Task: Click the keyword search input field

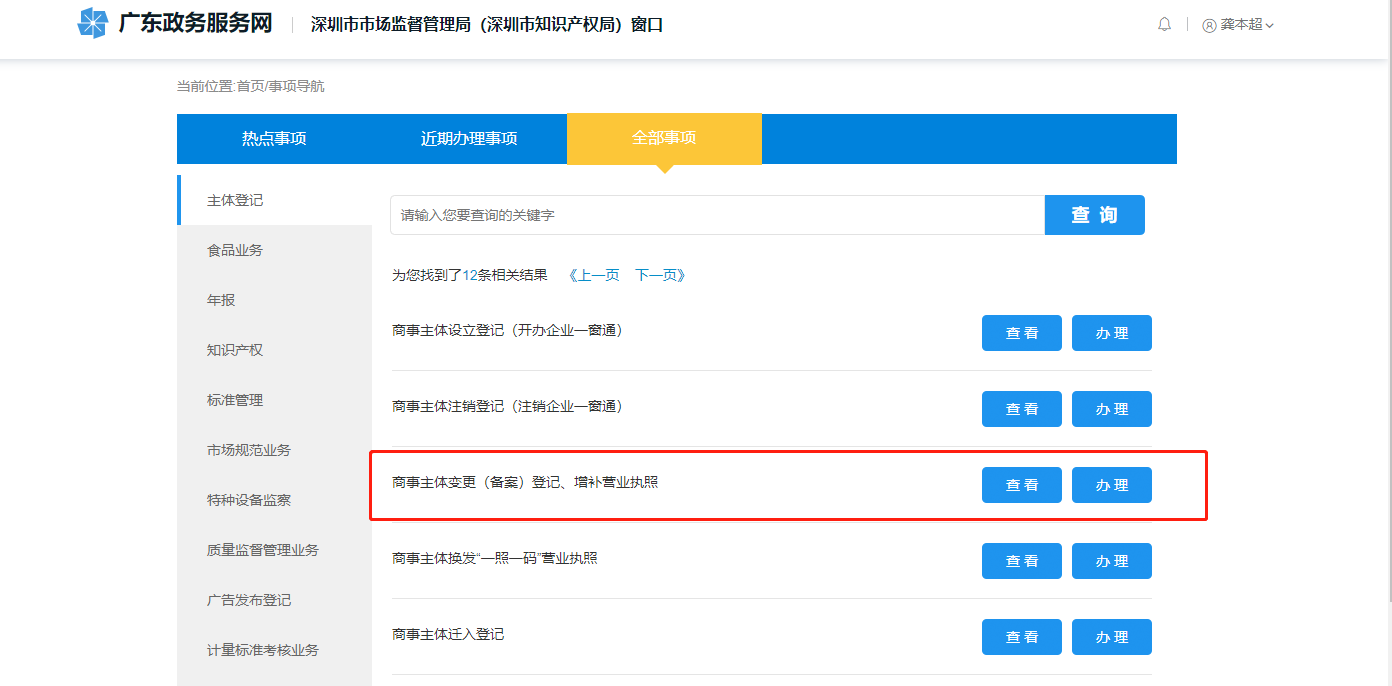Action: click(x=717, y=215)
